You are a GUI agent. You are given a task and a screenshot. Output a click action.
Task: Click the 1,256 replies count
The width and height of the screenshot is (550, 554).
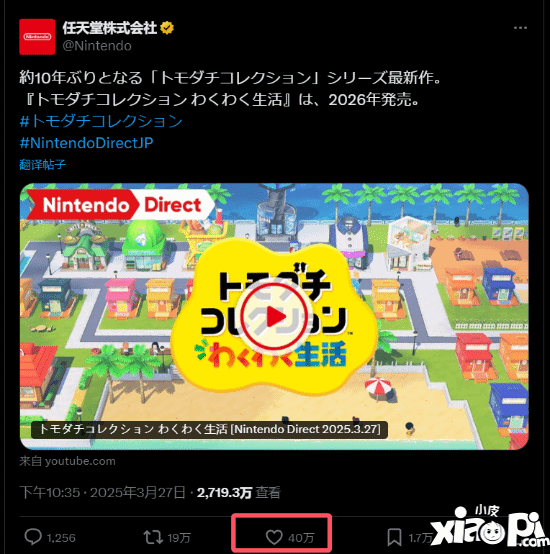[x=61, y=538]
